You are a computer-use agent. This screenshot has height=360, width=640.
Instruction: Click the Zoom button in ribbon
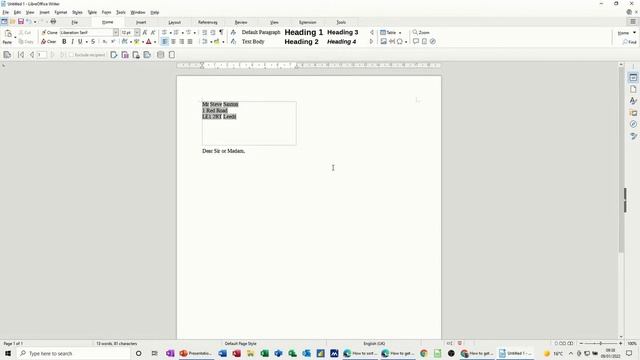421,32
